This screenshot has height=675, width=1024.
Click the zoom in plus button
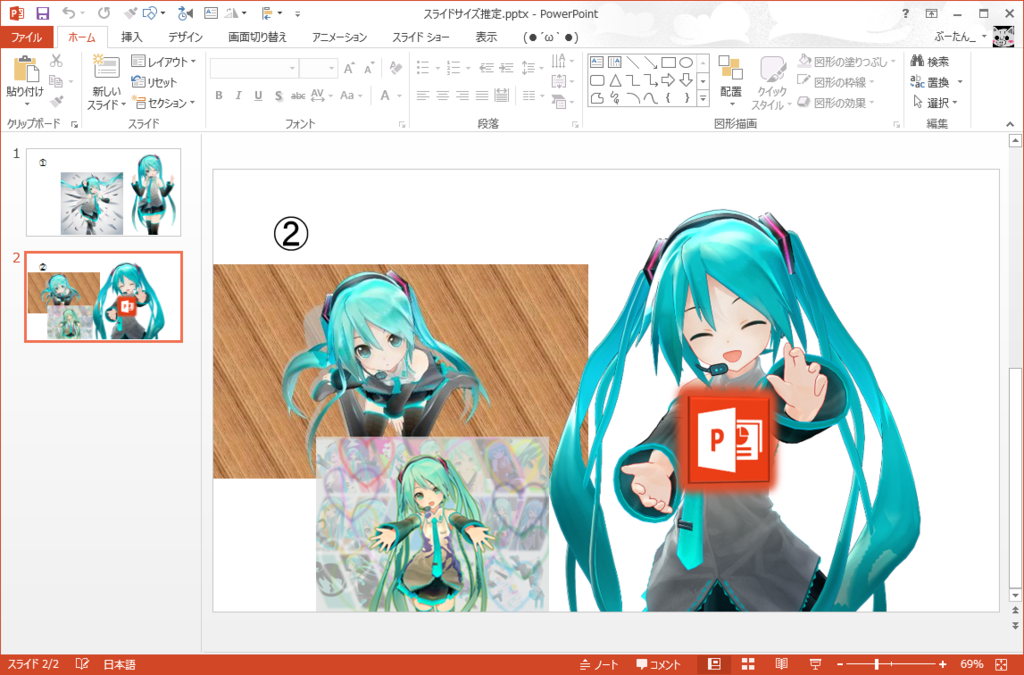click(942, 665)
